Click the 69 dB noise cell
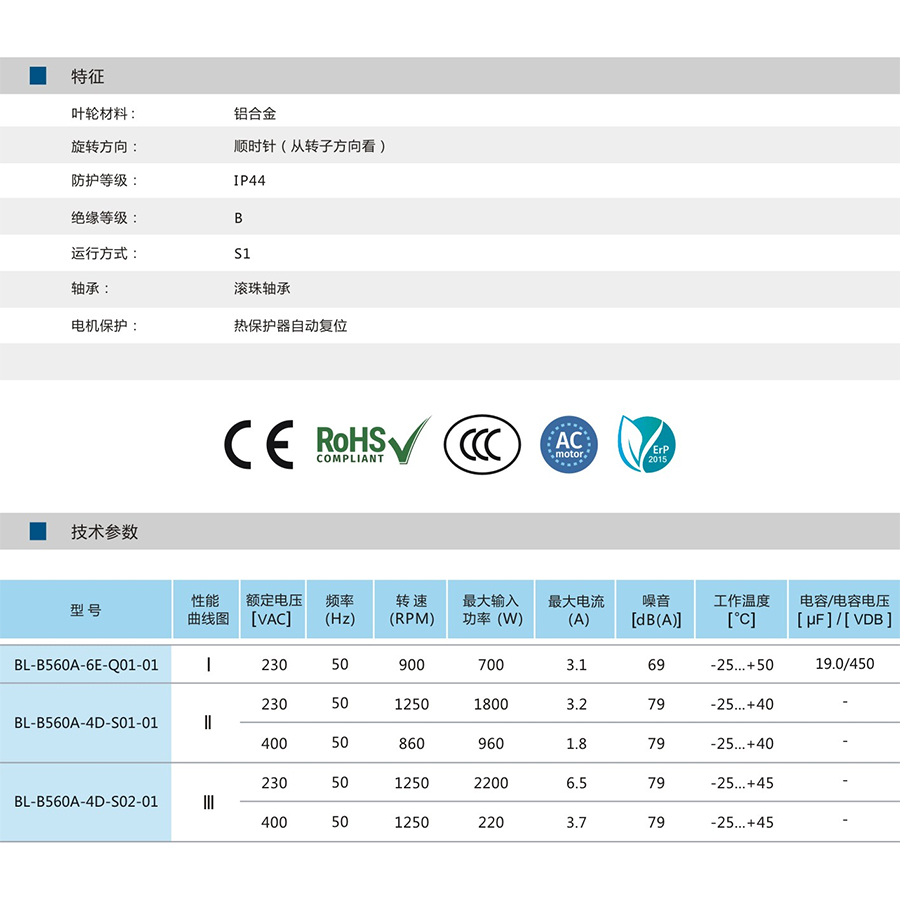This screenshot has width=900, height=924. pyautogui.click(x=656, y=665)
